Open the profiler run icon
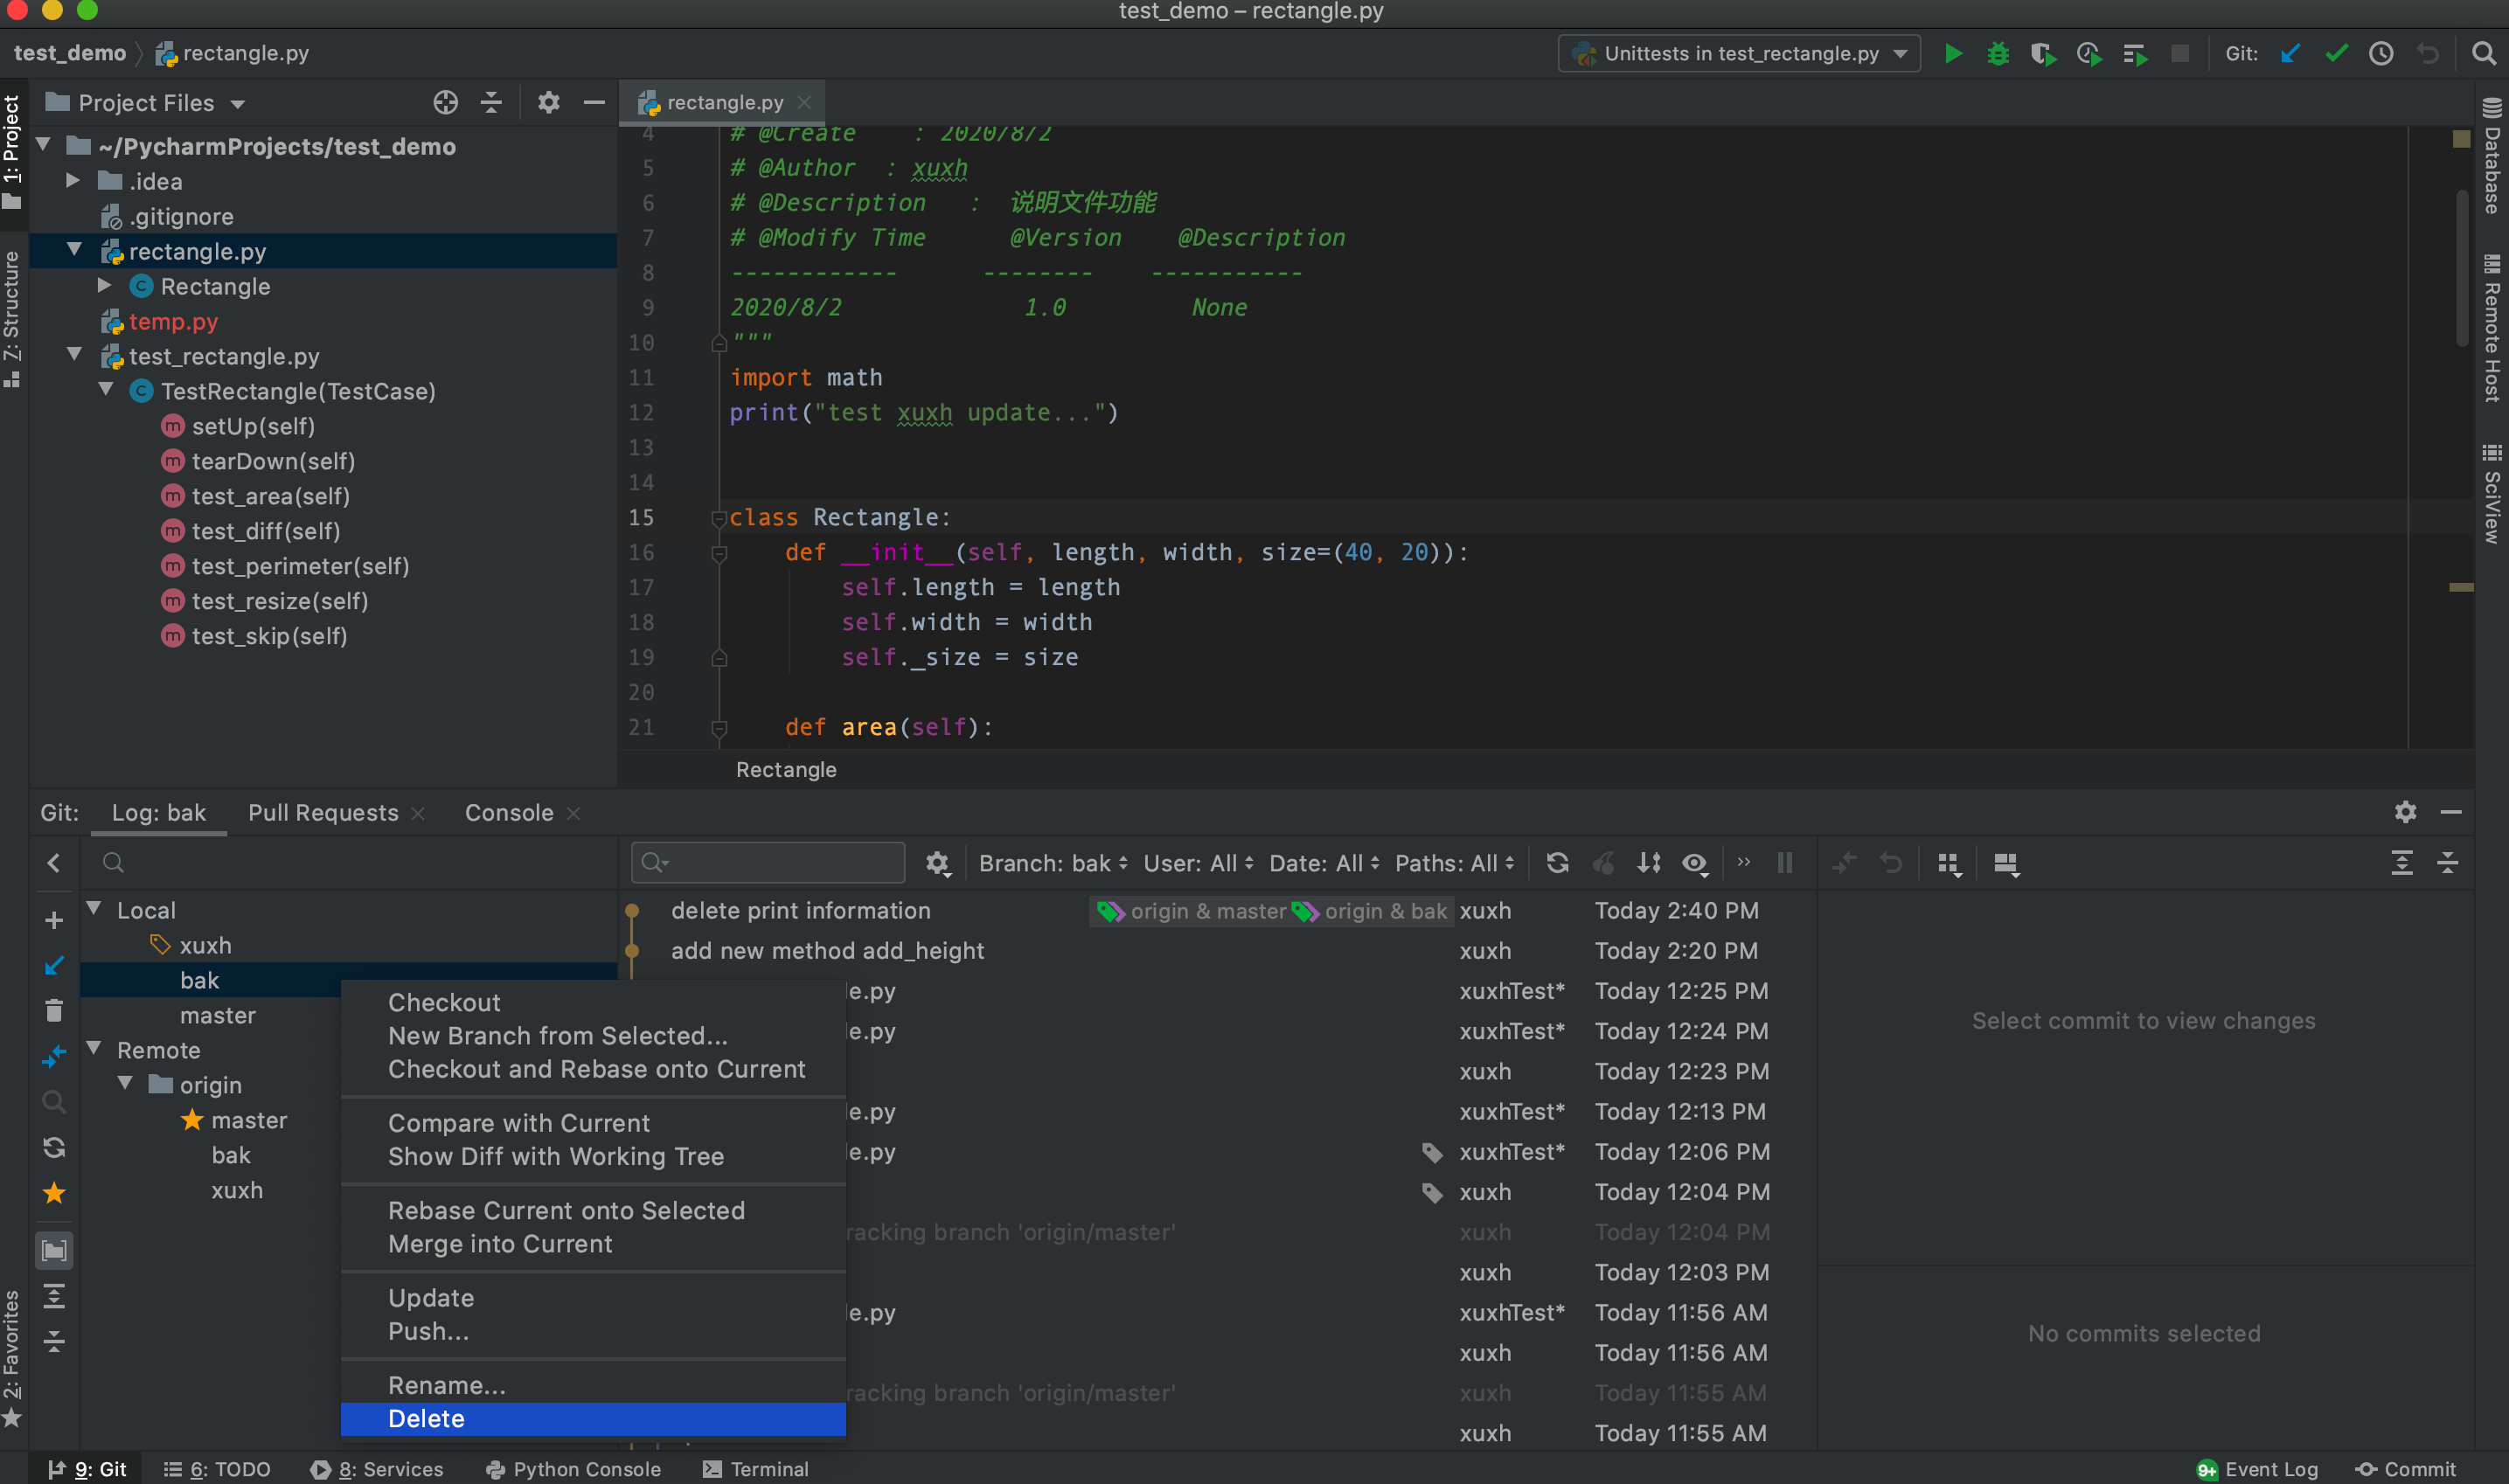Image resolution: width=2509 pixels, height=1484 pixels. pyautogui.click(x=2088, y=53)
